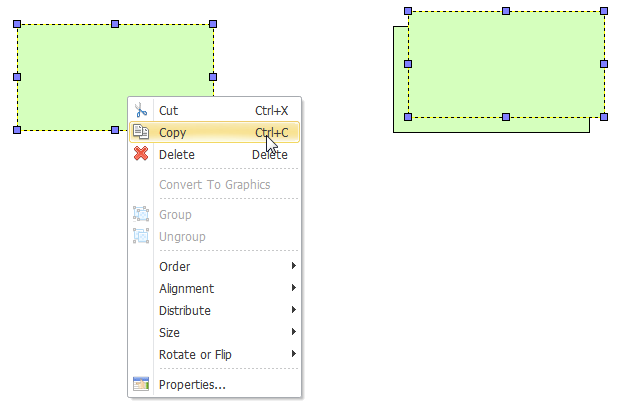
Task: Click the Group icon in the menu
Action: 141,214
